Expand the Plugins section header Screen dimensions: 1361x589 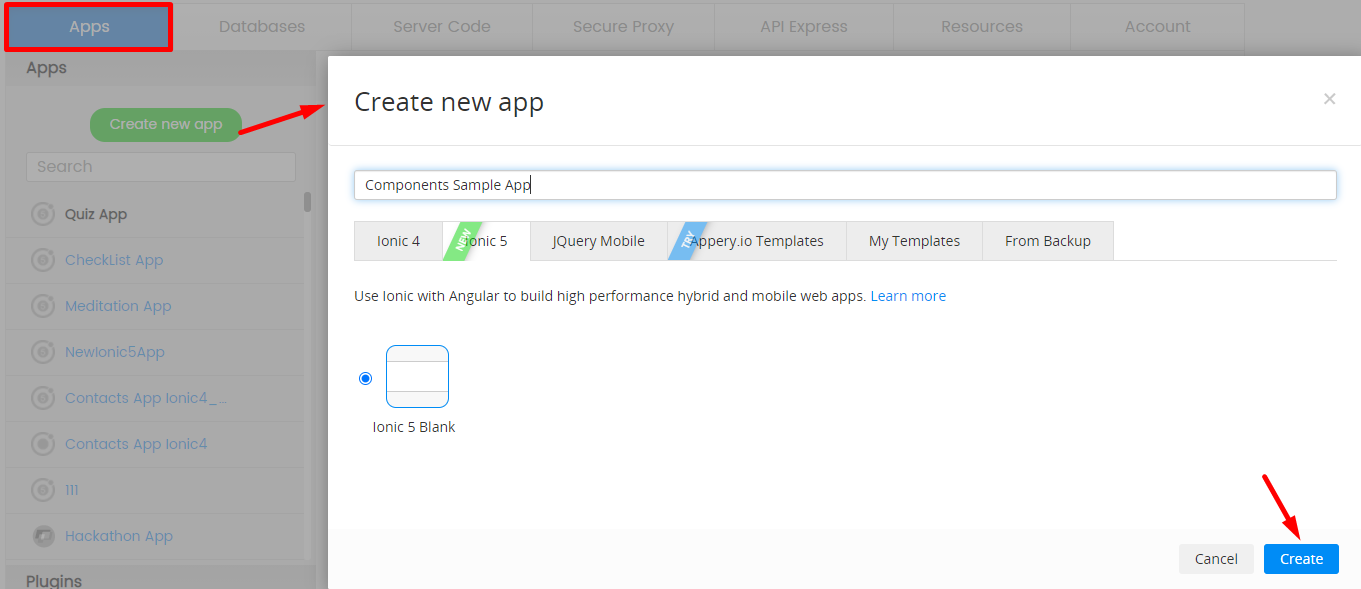pos(161,579)
